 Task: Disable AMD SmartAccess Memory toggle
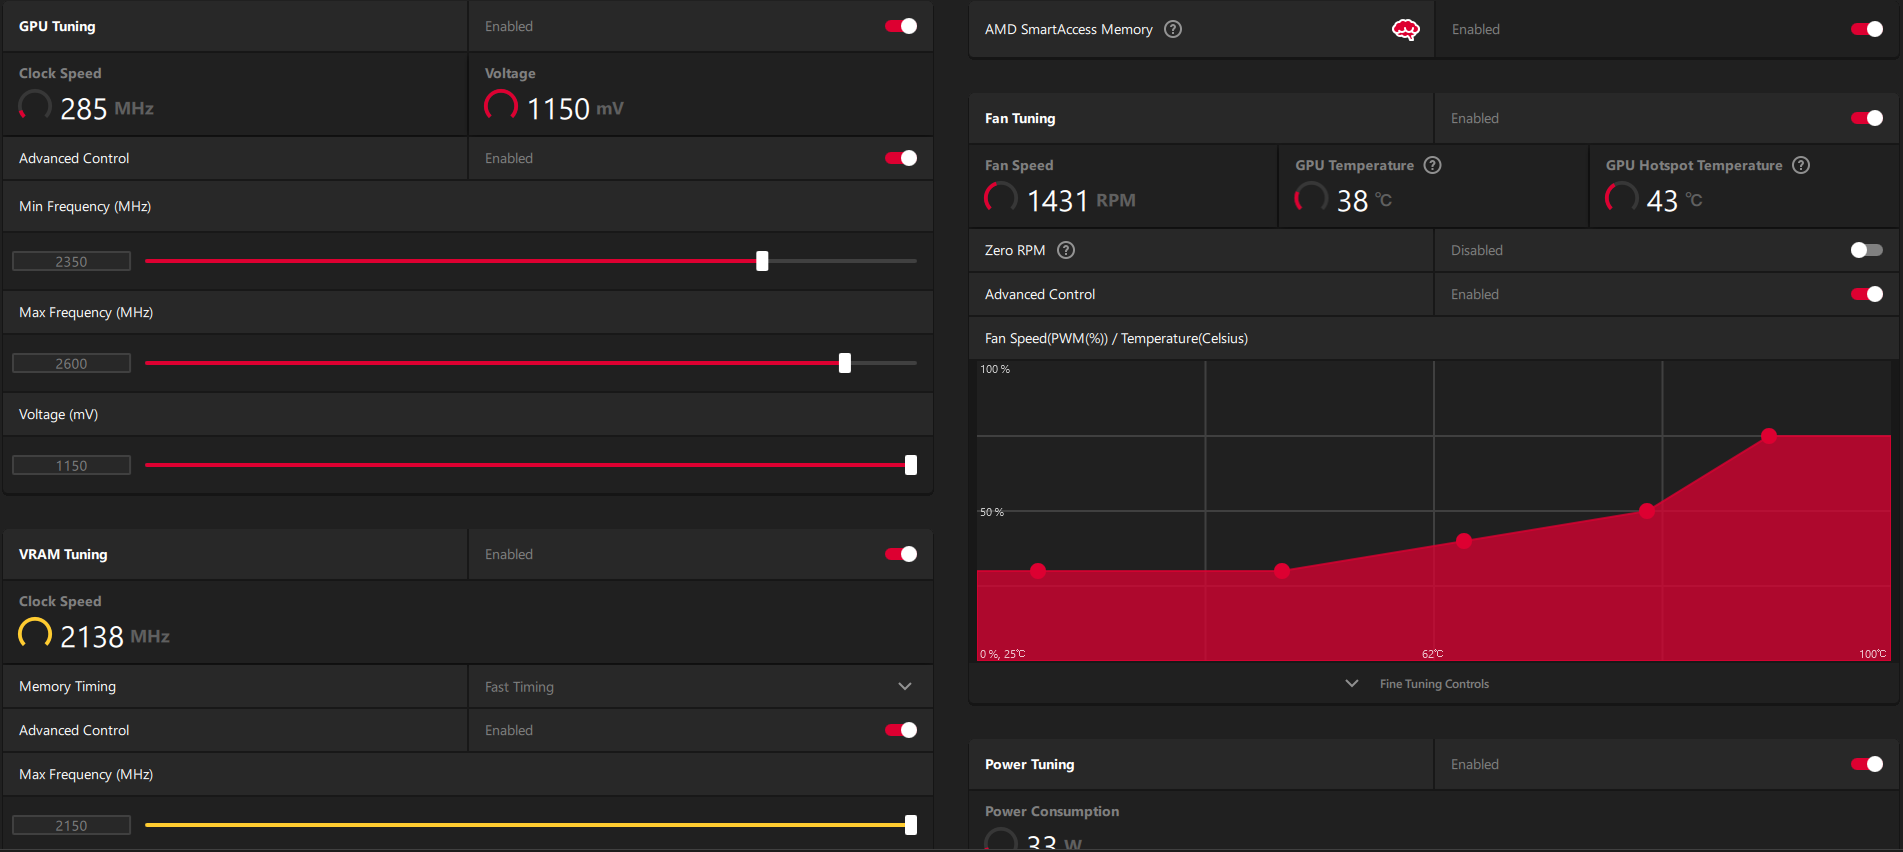click(1867, 29)
